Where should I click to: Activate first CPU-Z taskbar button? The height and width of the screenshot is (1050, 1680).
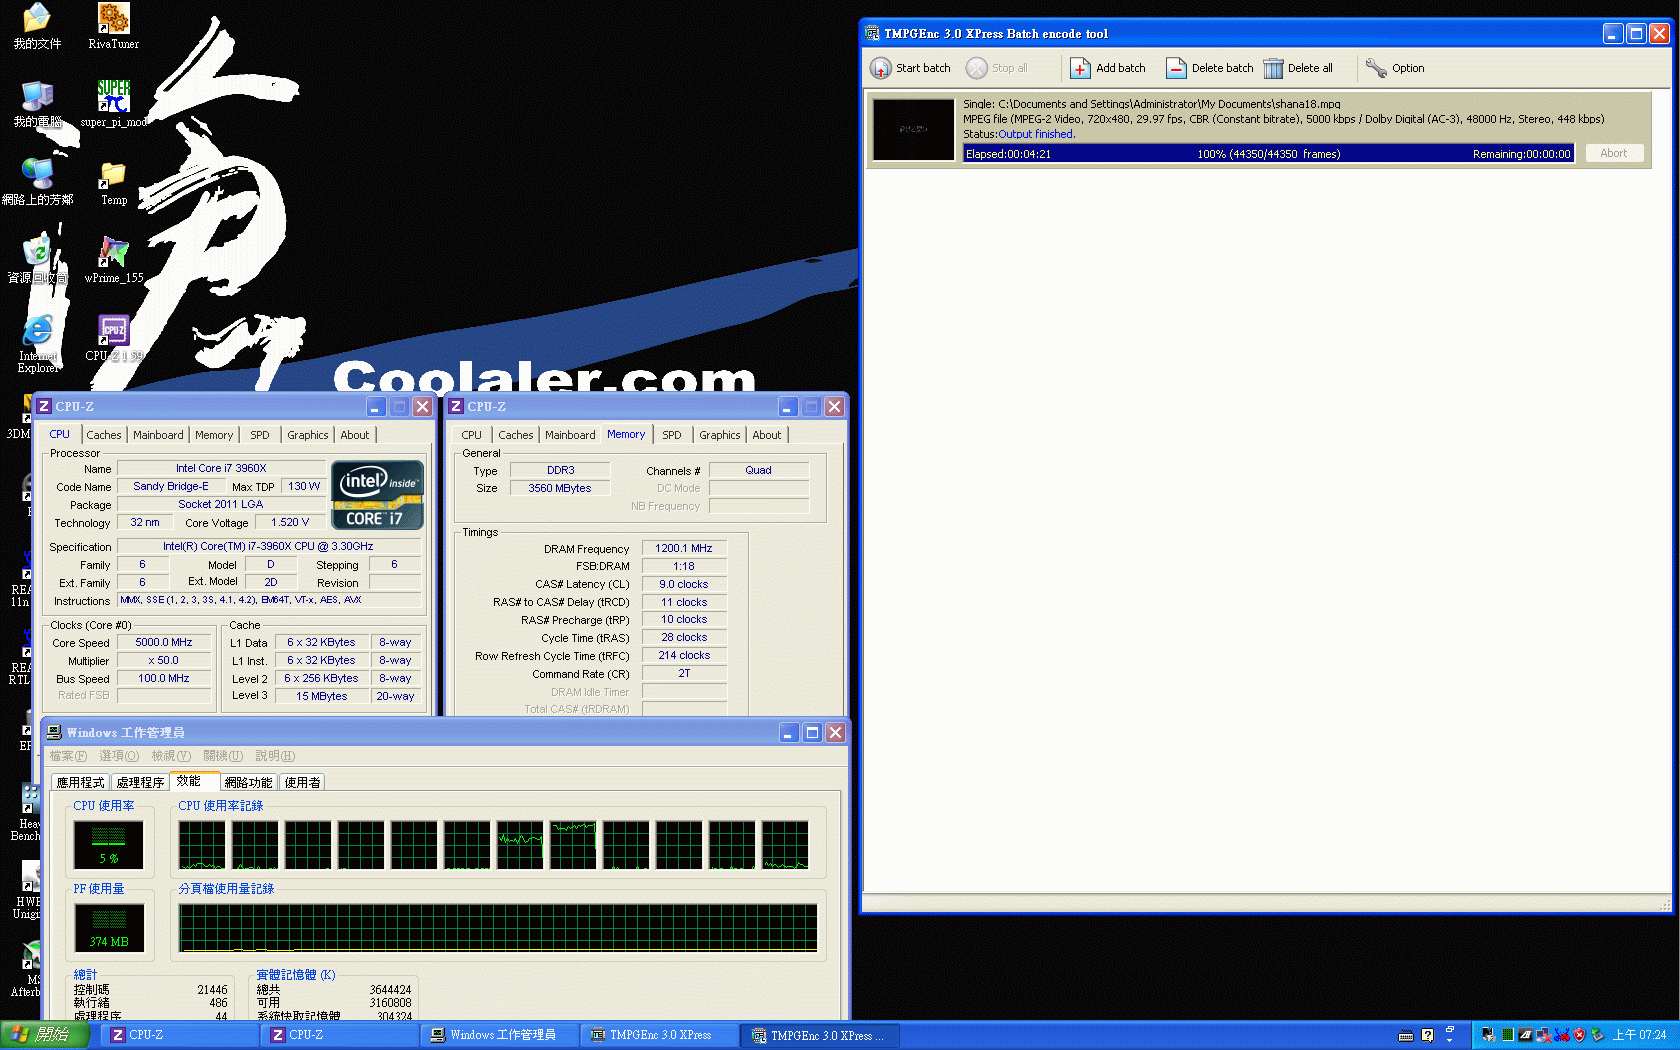click(x=181, y=1035)
